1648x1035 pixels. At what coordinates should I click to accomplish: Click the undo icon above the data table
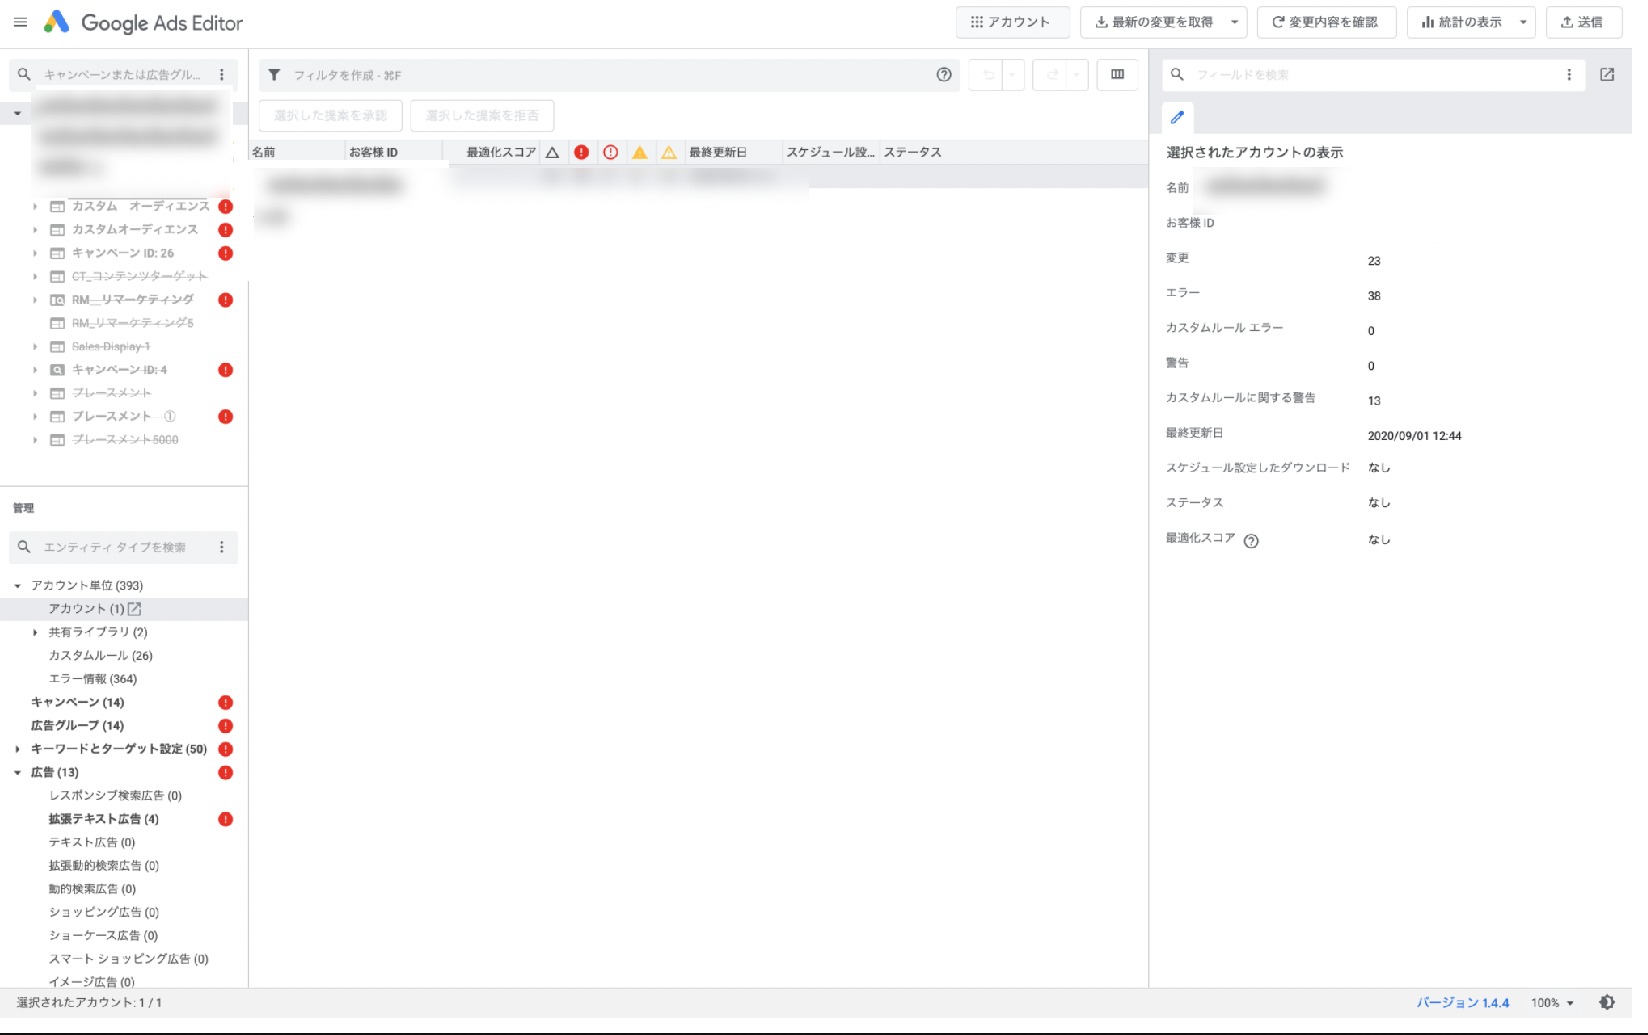(x=988, y=74)
